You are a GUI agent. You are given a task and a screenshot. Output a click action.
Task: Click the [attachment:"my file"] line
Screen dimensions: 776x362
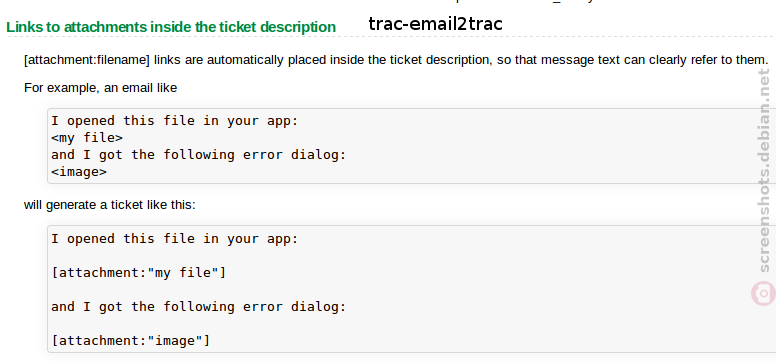tap(139, 273)
